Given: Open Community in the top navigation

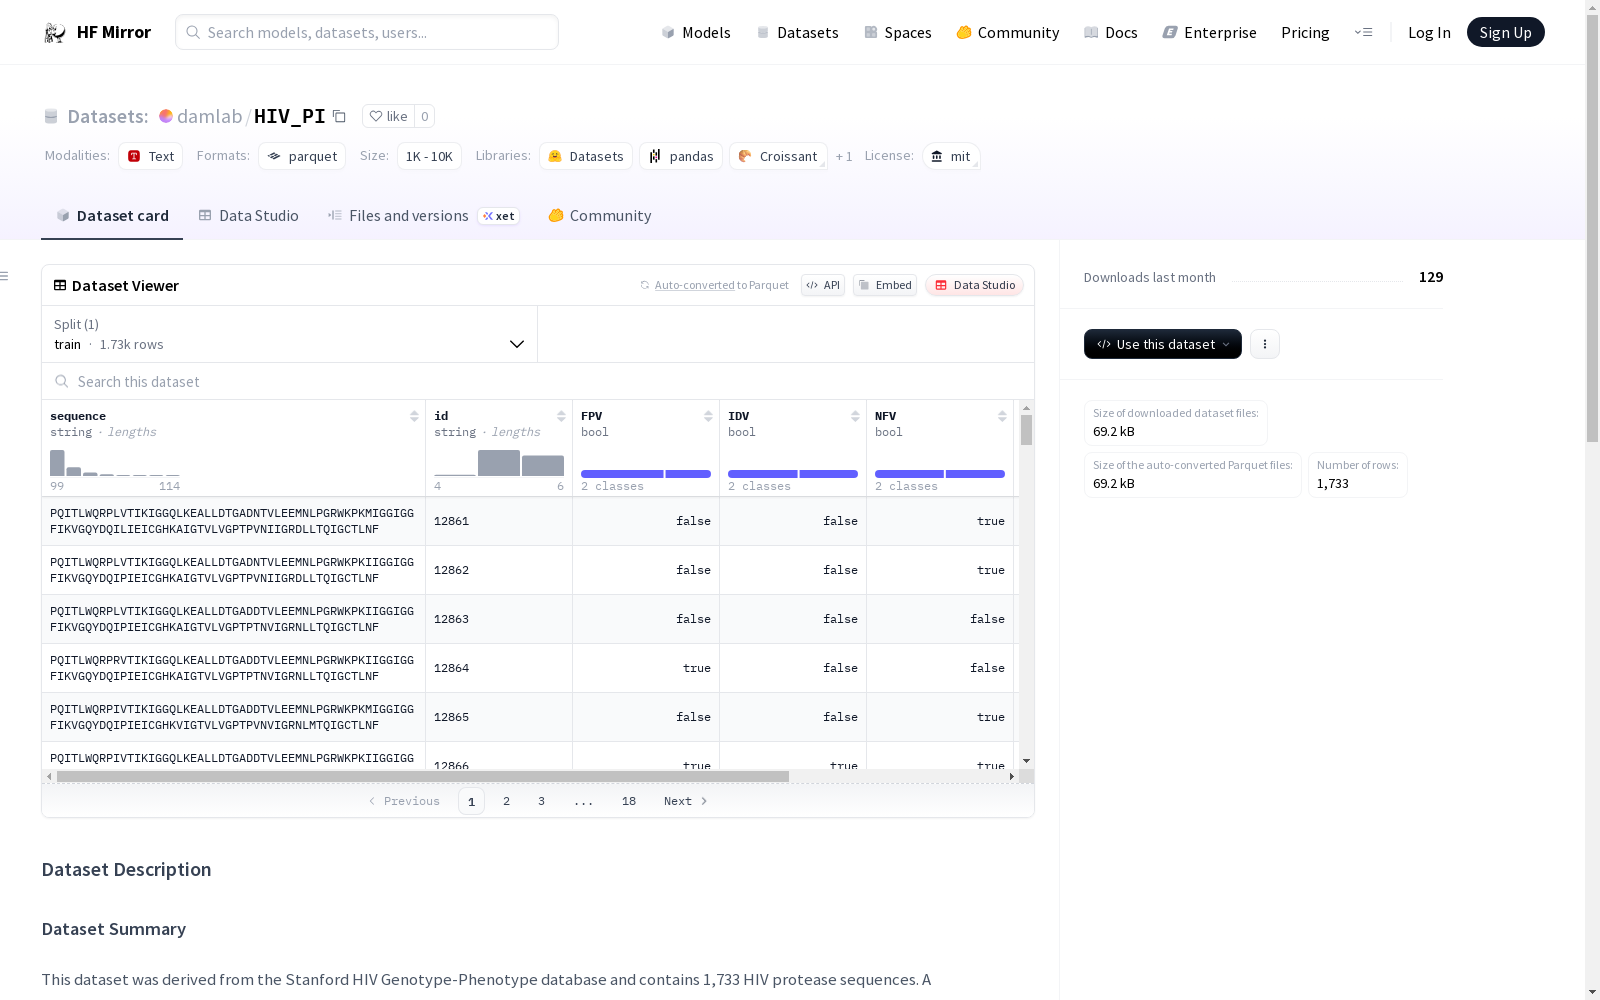Looking at the screenshot, I should [x=1008, y=32].
